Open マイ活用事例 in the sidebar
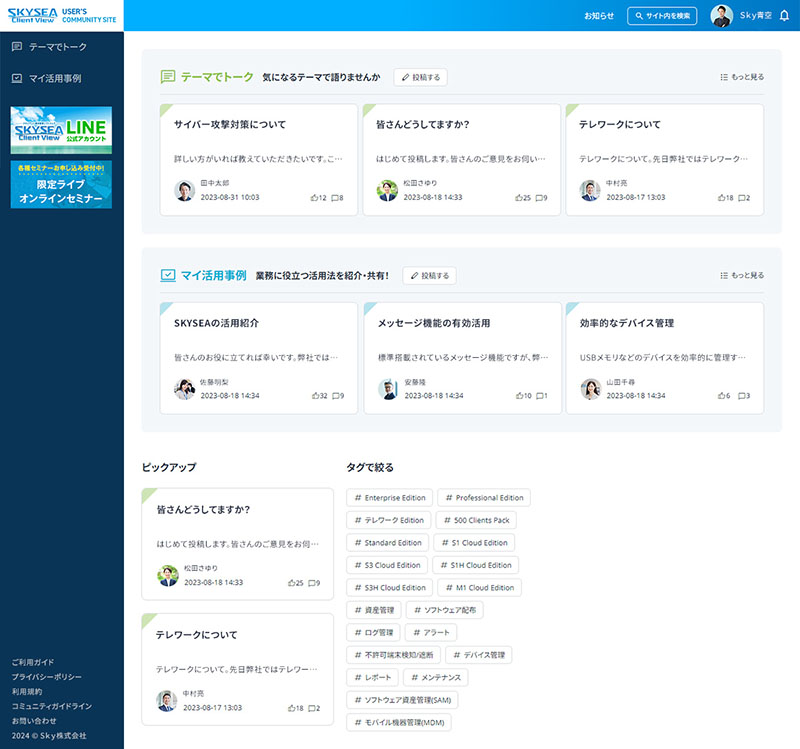This screenshot has height=749, width=800. [47, 78]
